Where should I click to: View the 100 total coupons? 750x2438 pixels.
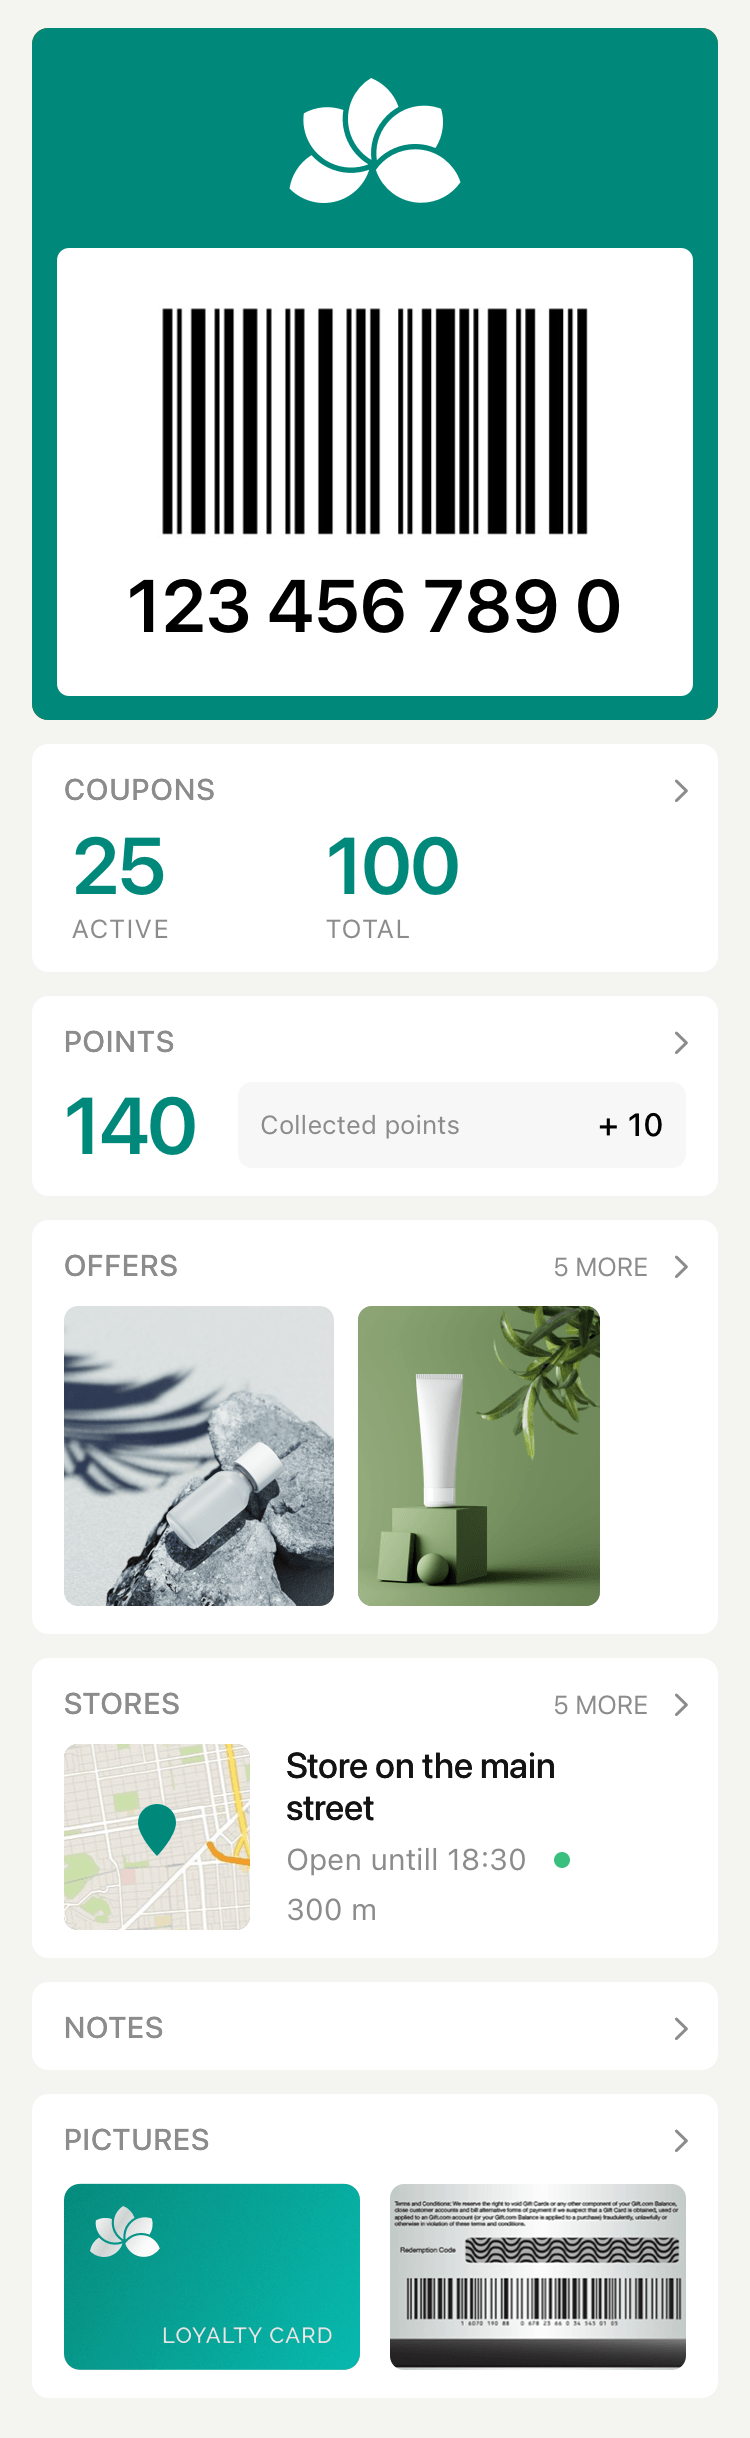click(x=392, y=885)
